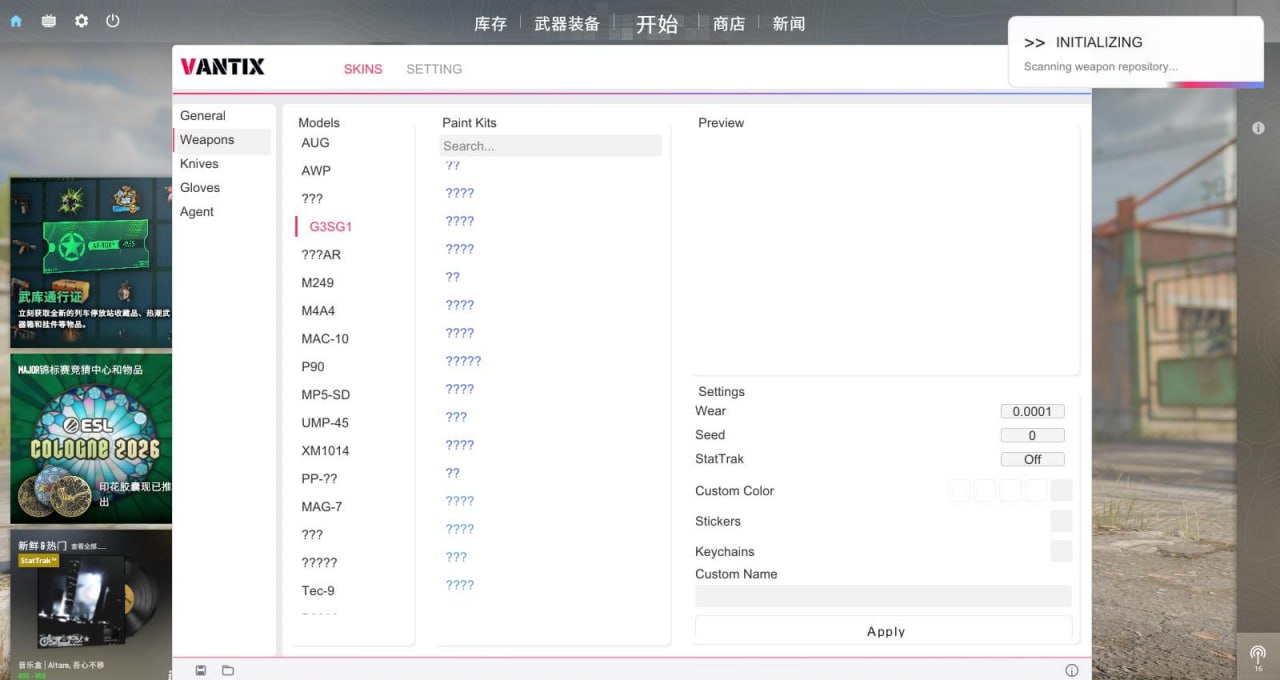1280x680 pixels.
Task: Select P90 in Models list
Action: point(313,367)
